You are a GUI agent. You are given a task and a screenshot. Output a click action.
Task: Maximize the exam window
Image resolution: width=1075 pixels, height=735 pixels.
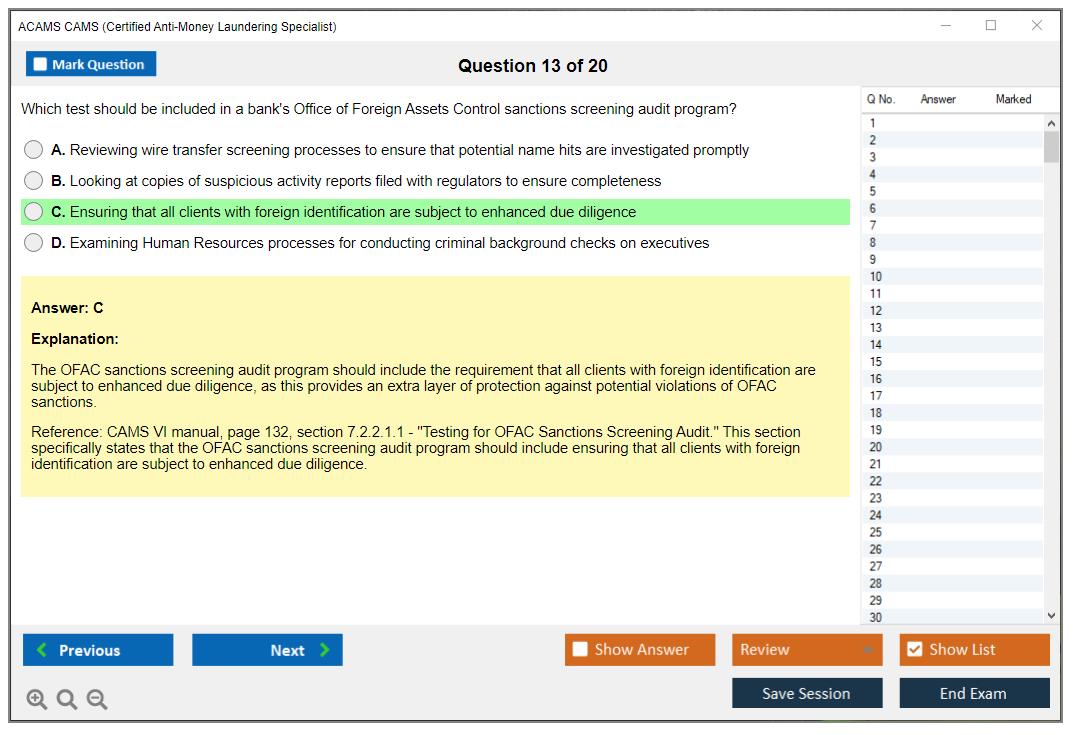pos(991,26)
